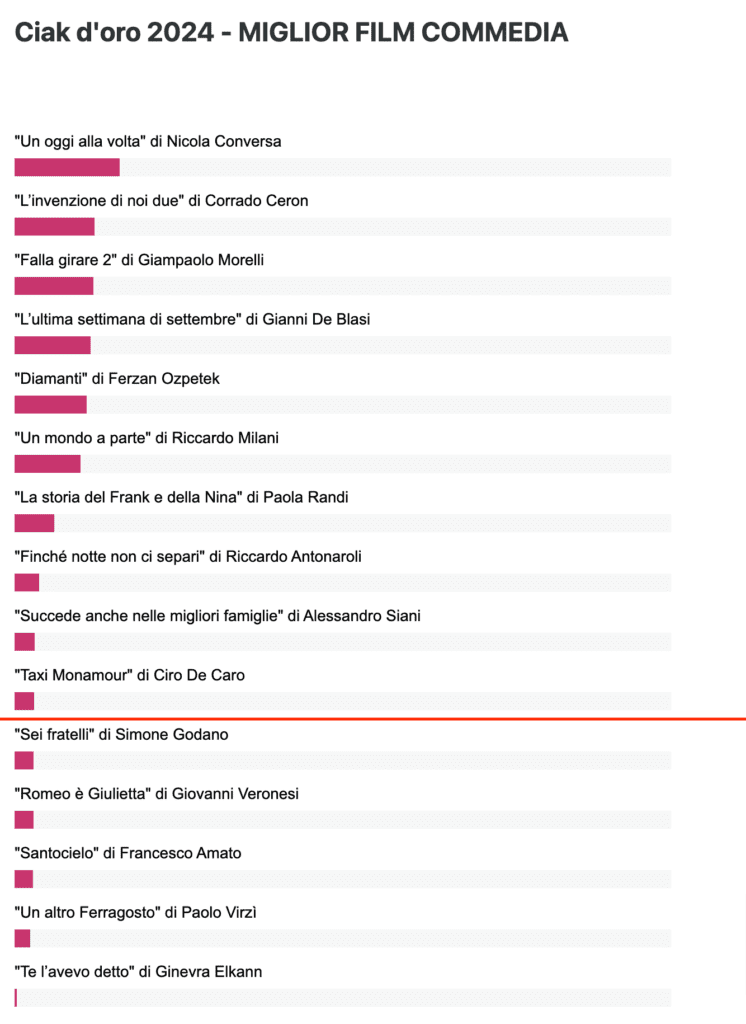
Task: Click "Te l'avevo detto" di Ginevra Elkann
Action: click(138, 972)
